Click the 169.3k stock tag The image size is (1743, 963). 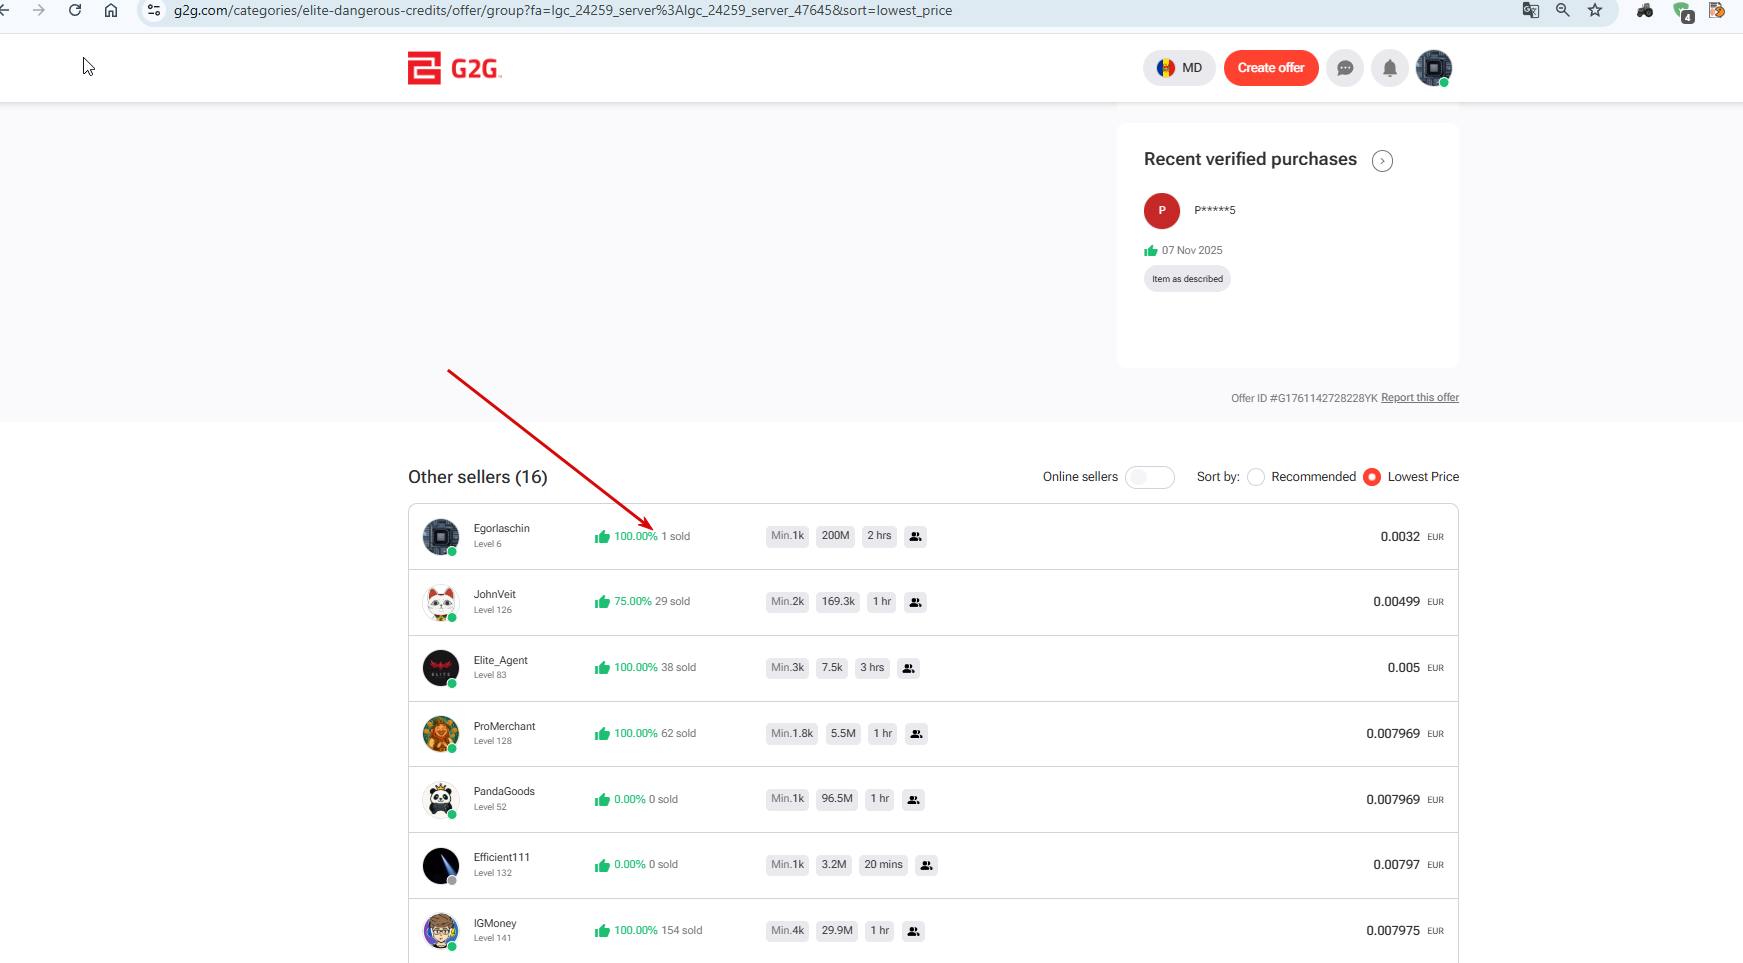pyautogui.click(x=838, y=602)
